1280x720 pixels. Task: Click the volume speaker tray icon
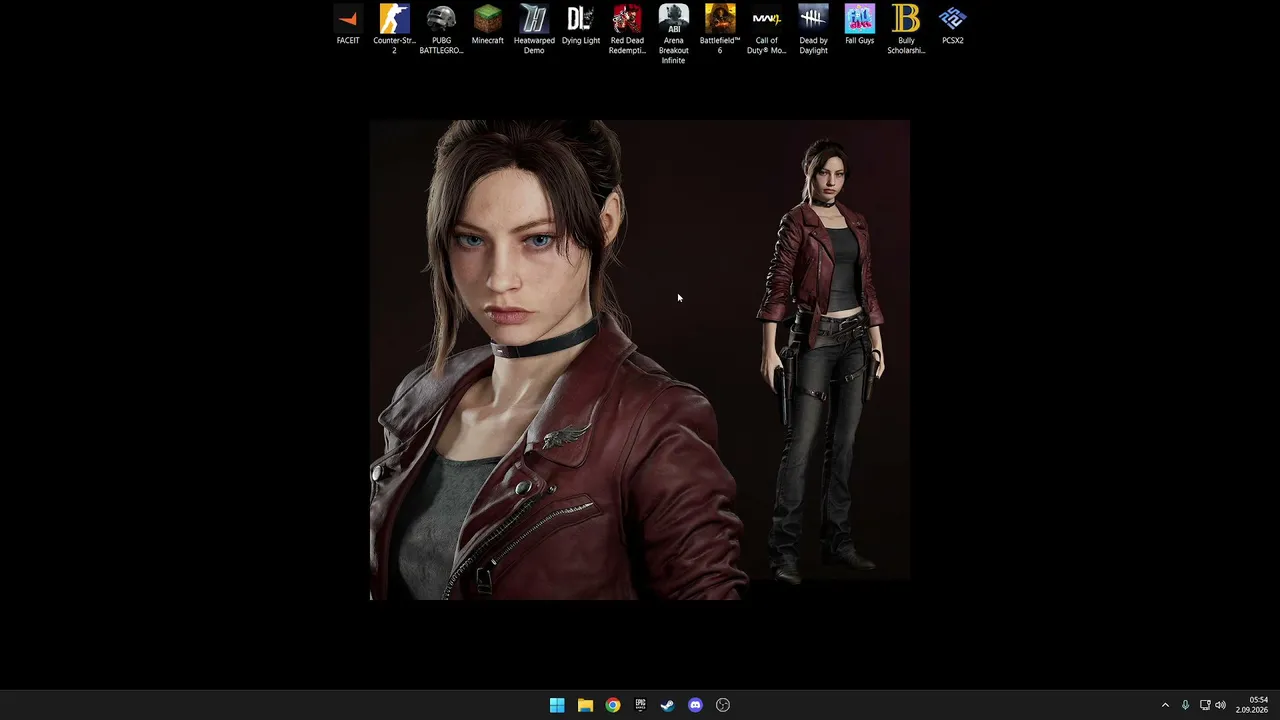coord(1220,705)
